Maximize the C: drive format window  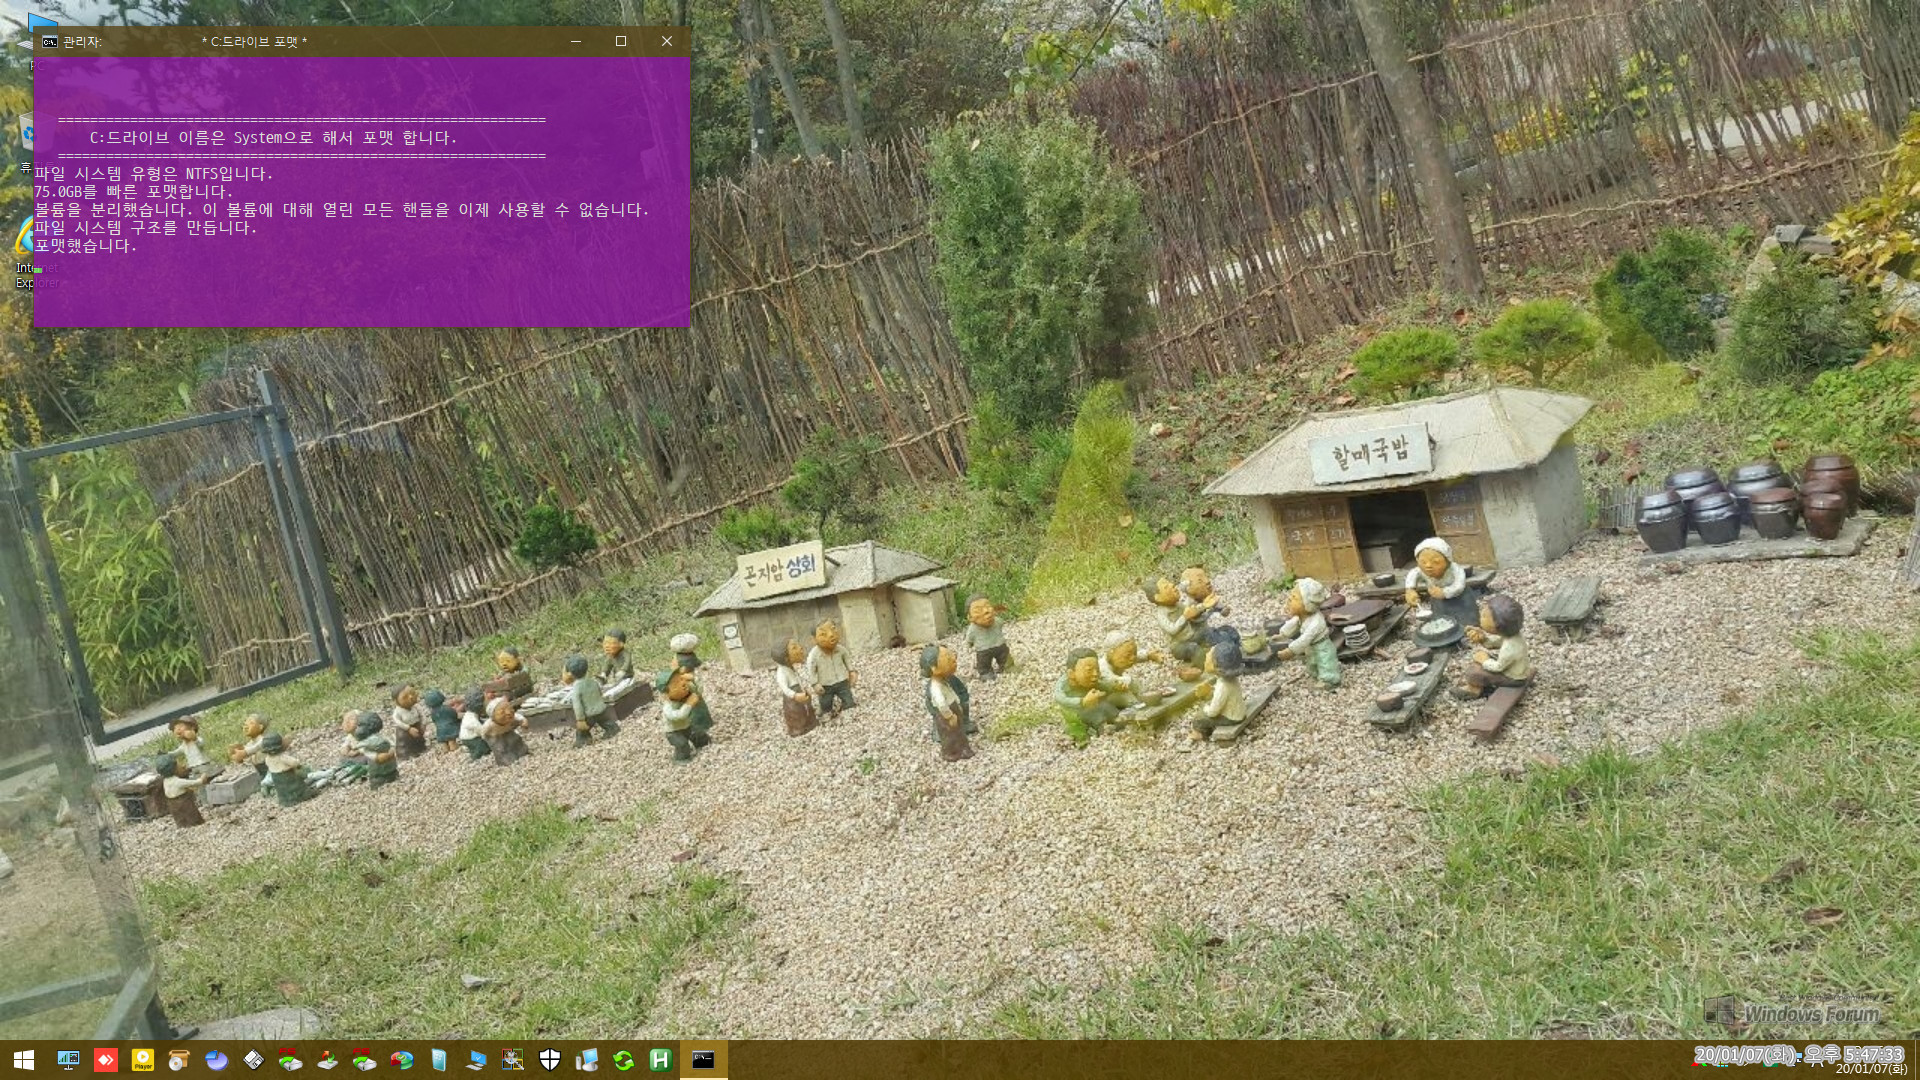621,41
